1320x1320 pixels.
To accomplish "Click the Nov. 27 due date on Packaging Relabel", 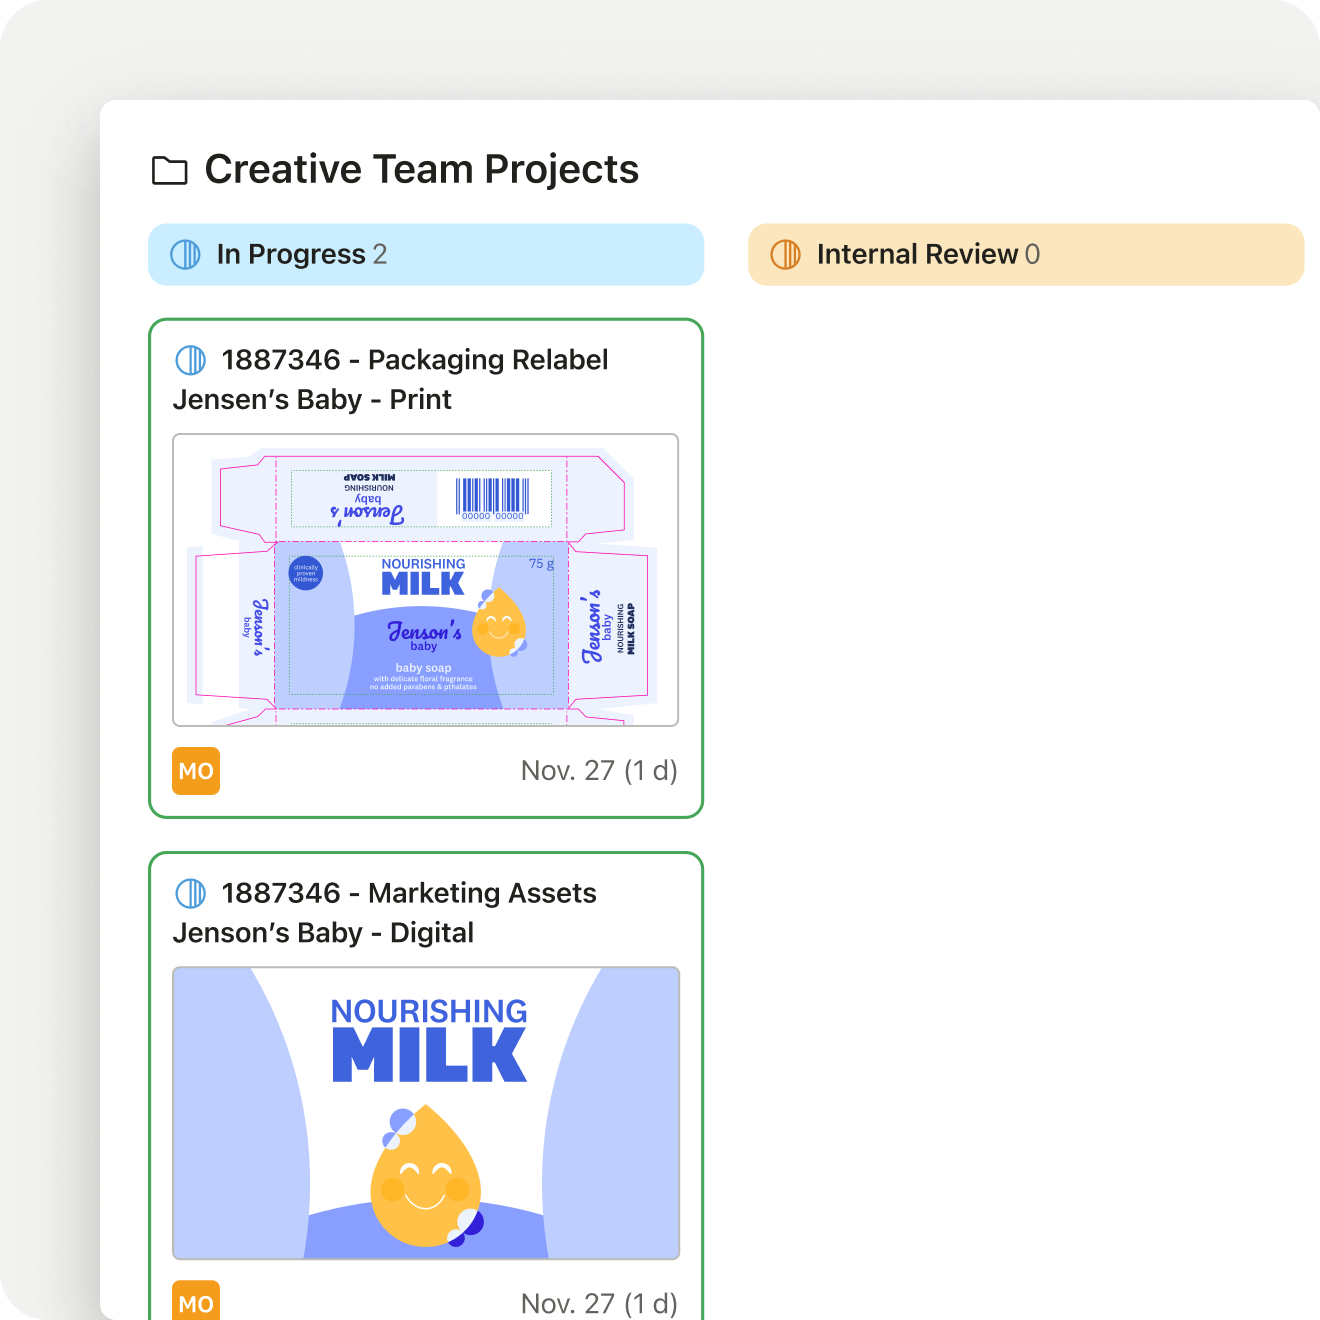I will (599, 771).
